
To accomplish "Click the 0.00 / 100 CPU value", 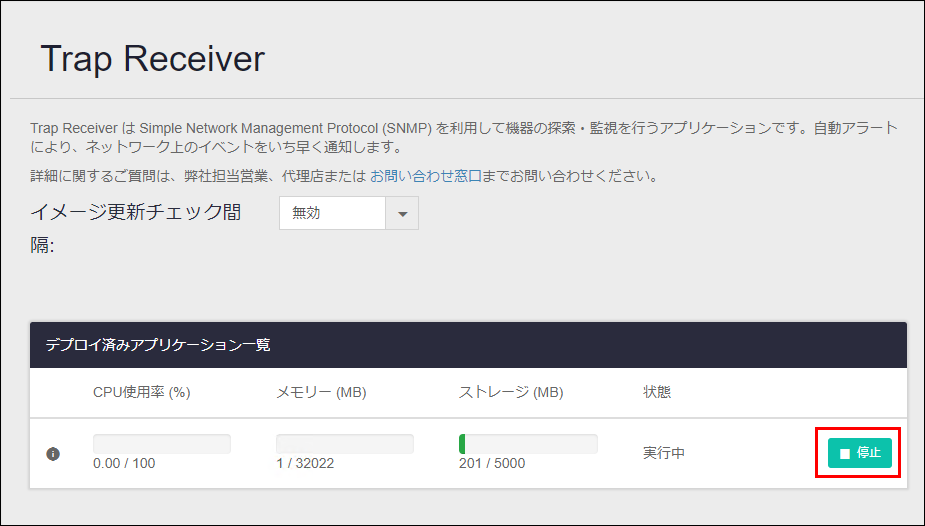I will [x=124, y=463].
